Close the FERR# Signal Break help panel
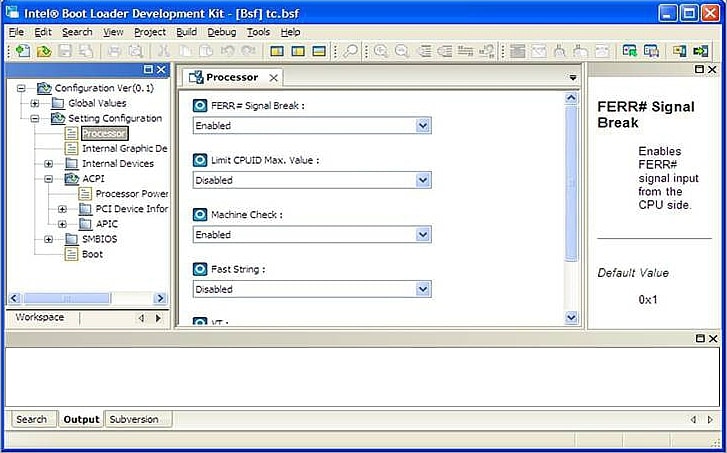Screen dimensions: 727x453 712,70
